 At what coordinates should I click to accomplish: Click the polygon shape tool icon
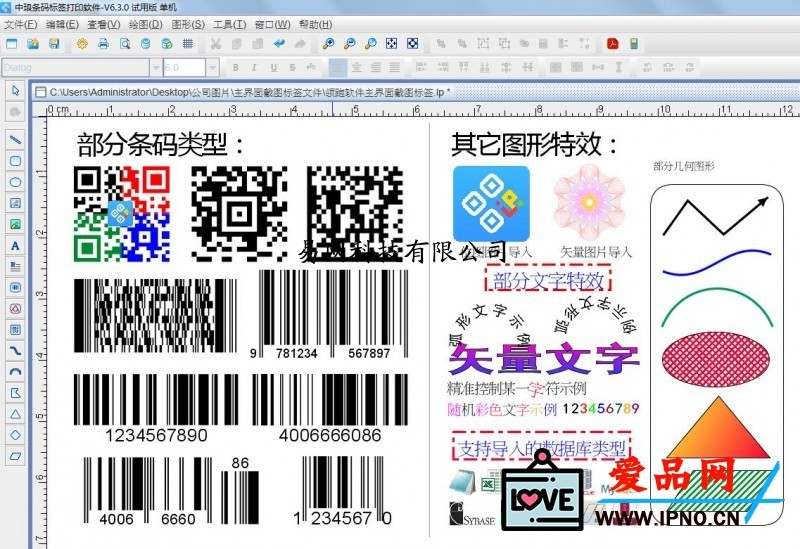coord(15,393)
